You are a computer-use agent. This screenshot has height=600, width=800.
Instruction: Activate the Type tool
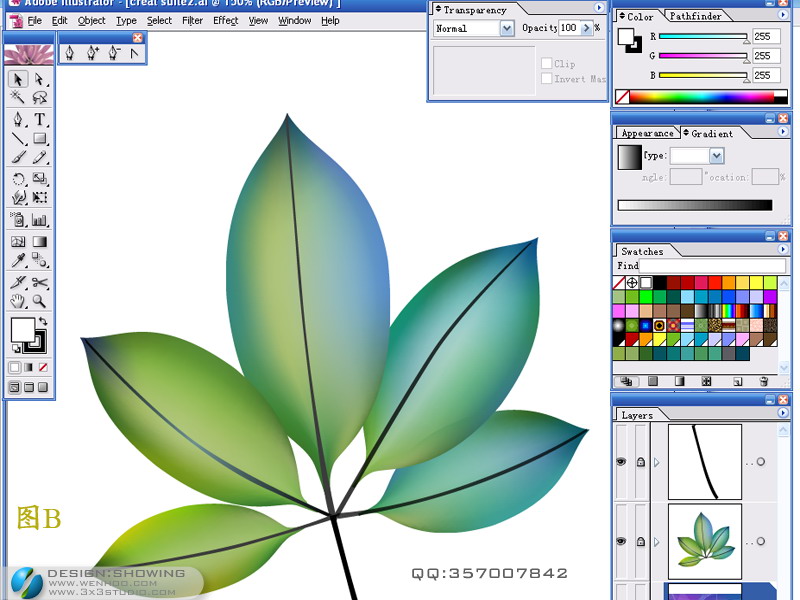pyautogui.click(x=39, y=119)
